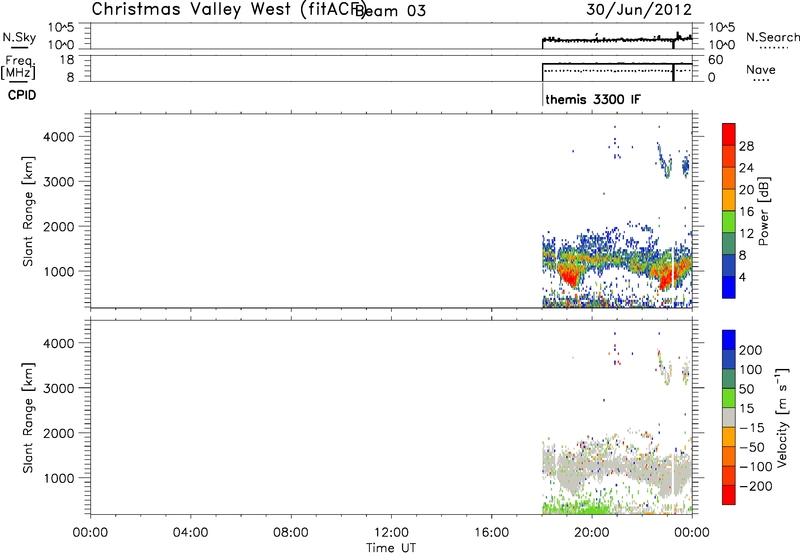Click the date '30/Jun/2012'
800x554 pixels.
click(639, 10)
